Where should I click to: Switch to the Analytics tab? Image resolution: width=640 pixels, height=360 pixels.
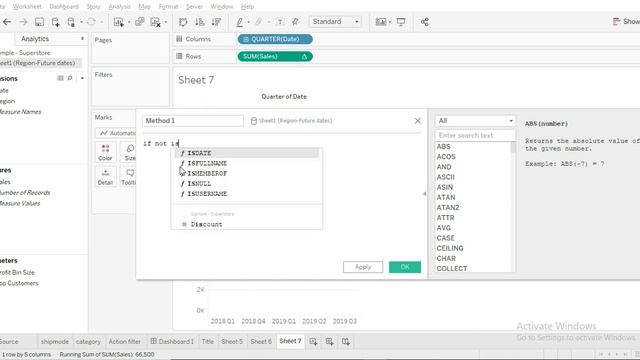pyautogui.click(x=35, y=39)
